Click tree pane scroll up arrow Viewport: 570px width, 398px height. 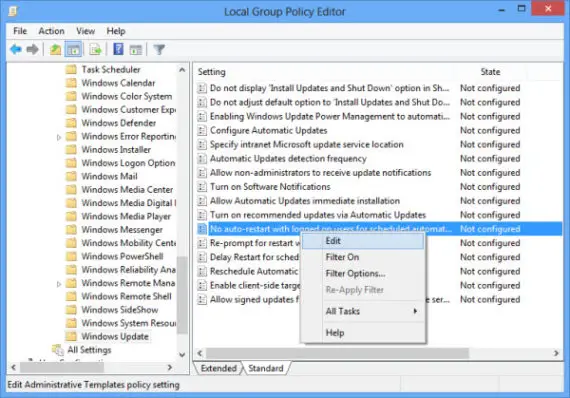click(x=182, y=70)
